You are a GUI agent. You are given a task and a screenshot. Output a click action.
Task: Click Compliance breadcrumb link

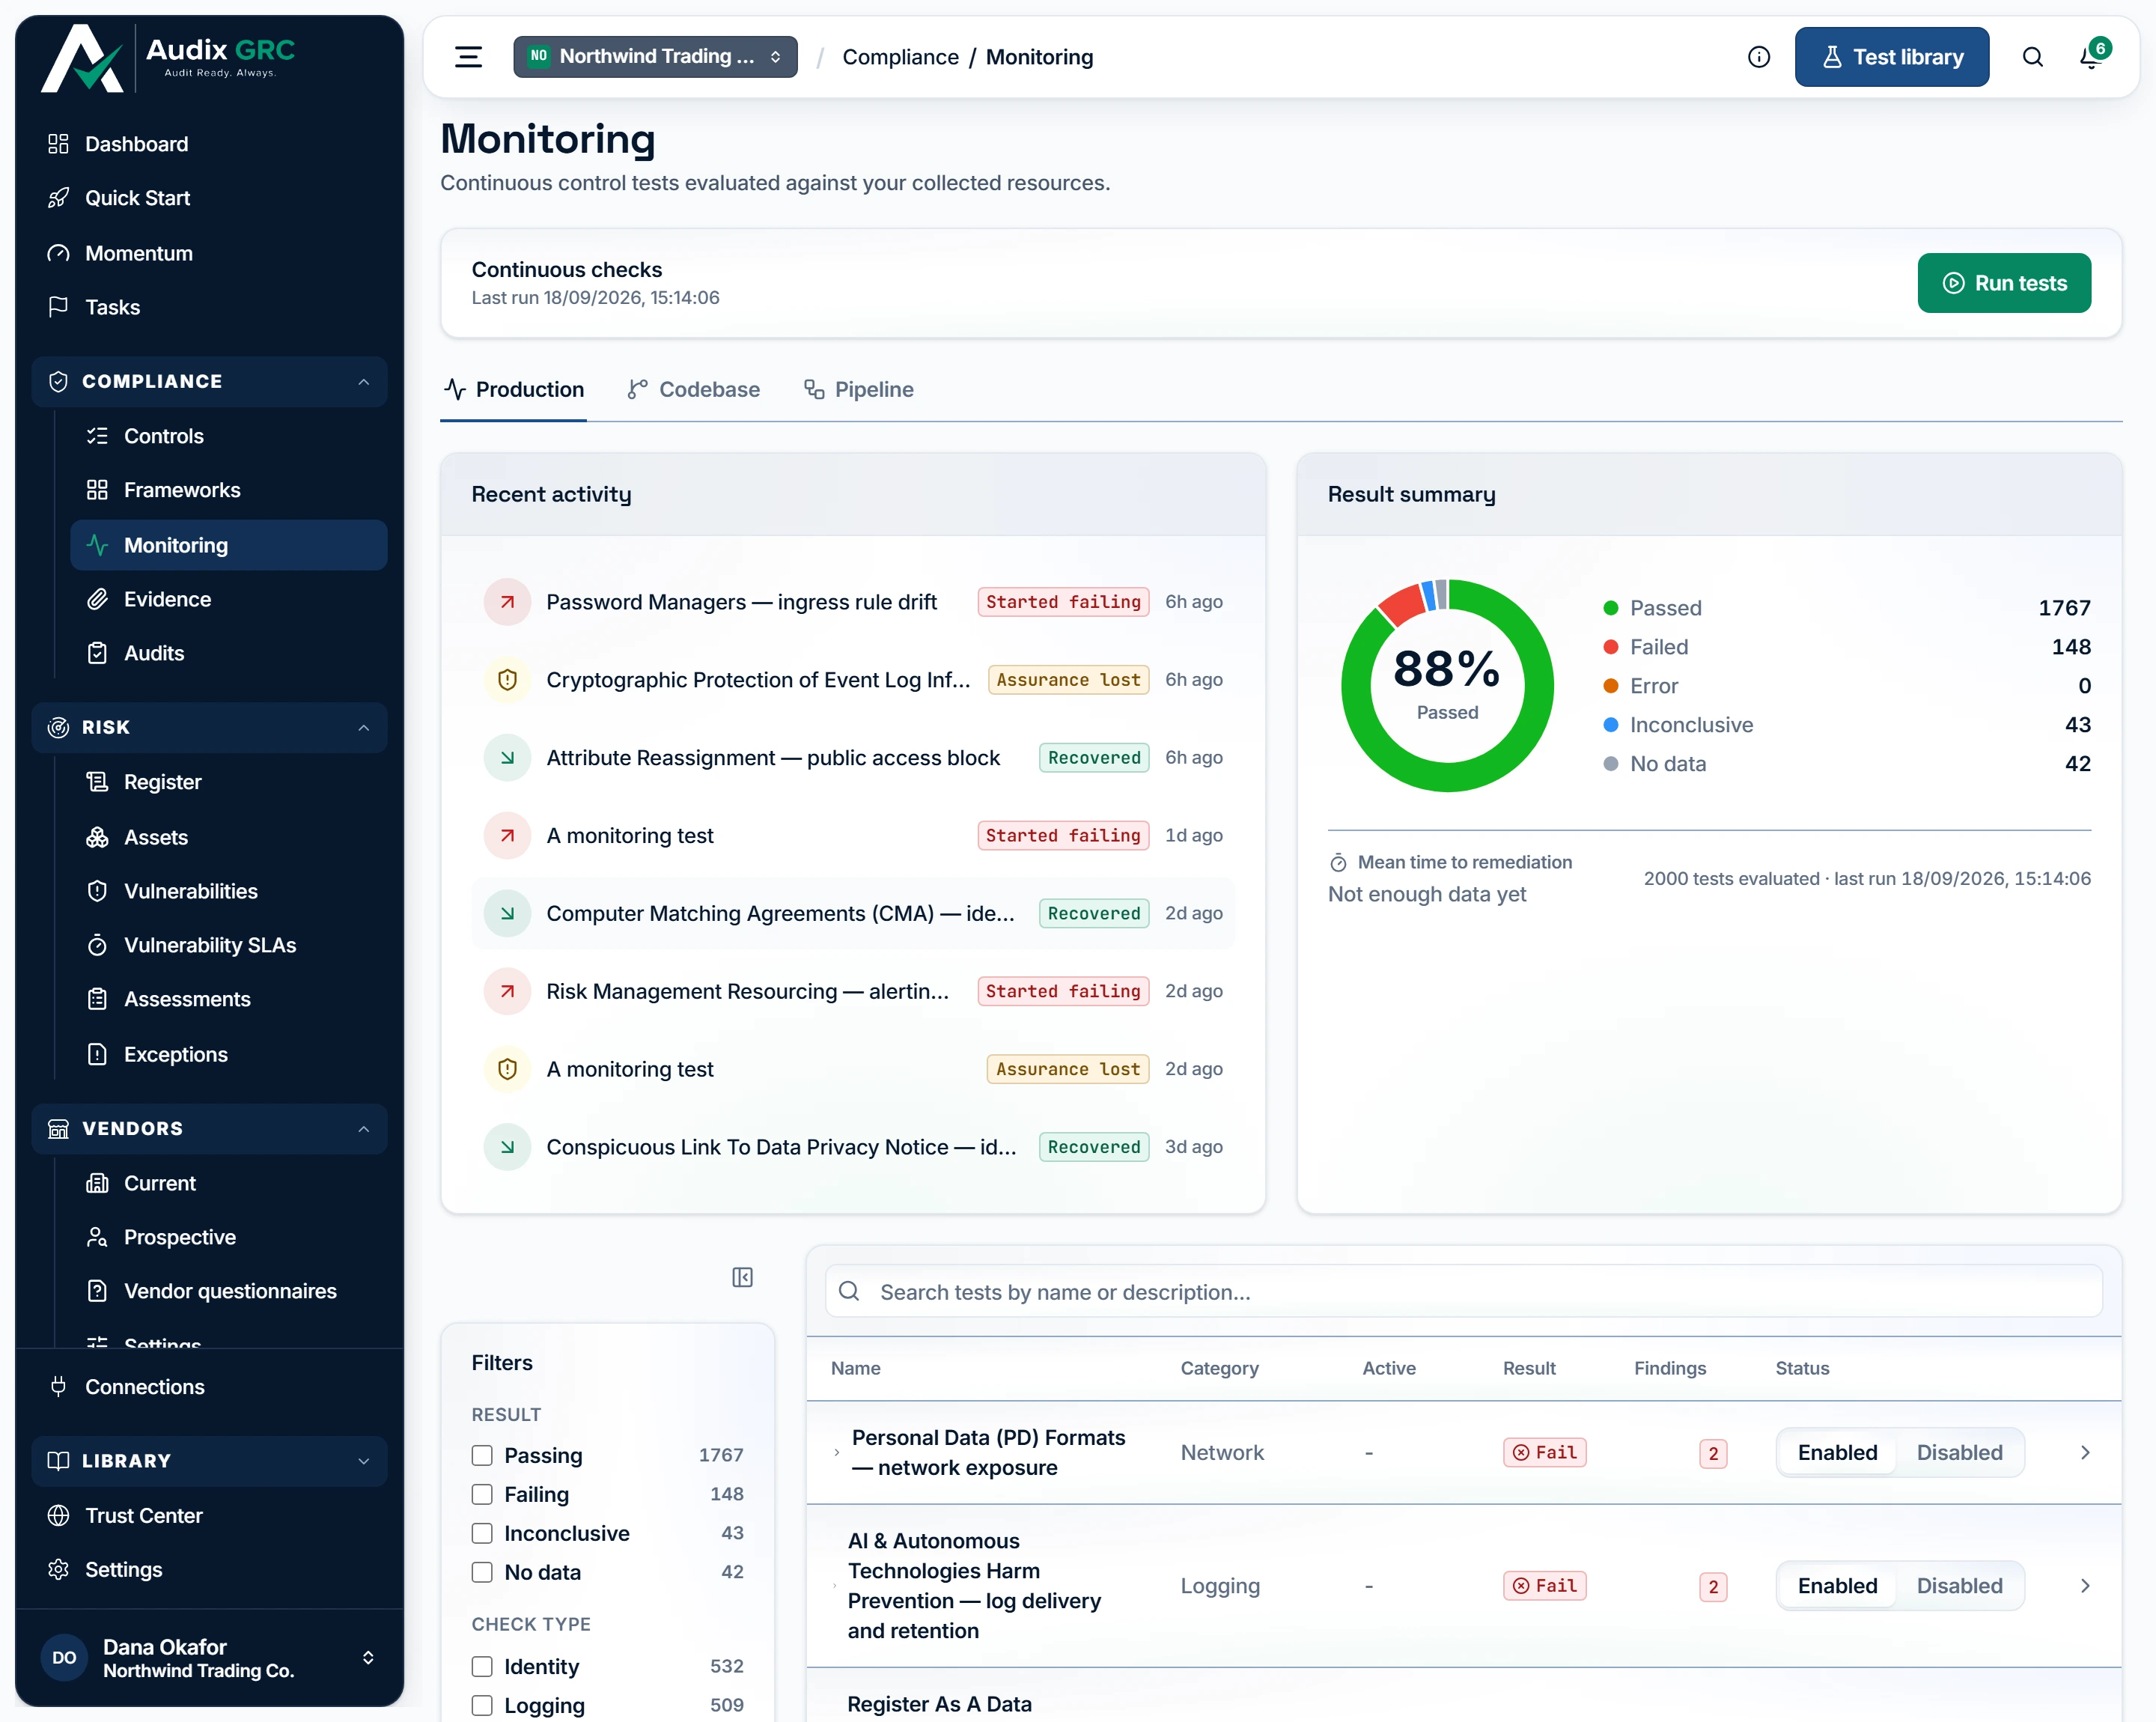(900, 57)
